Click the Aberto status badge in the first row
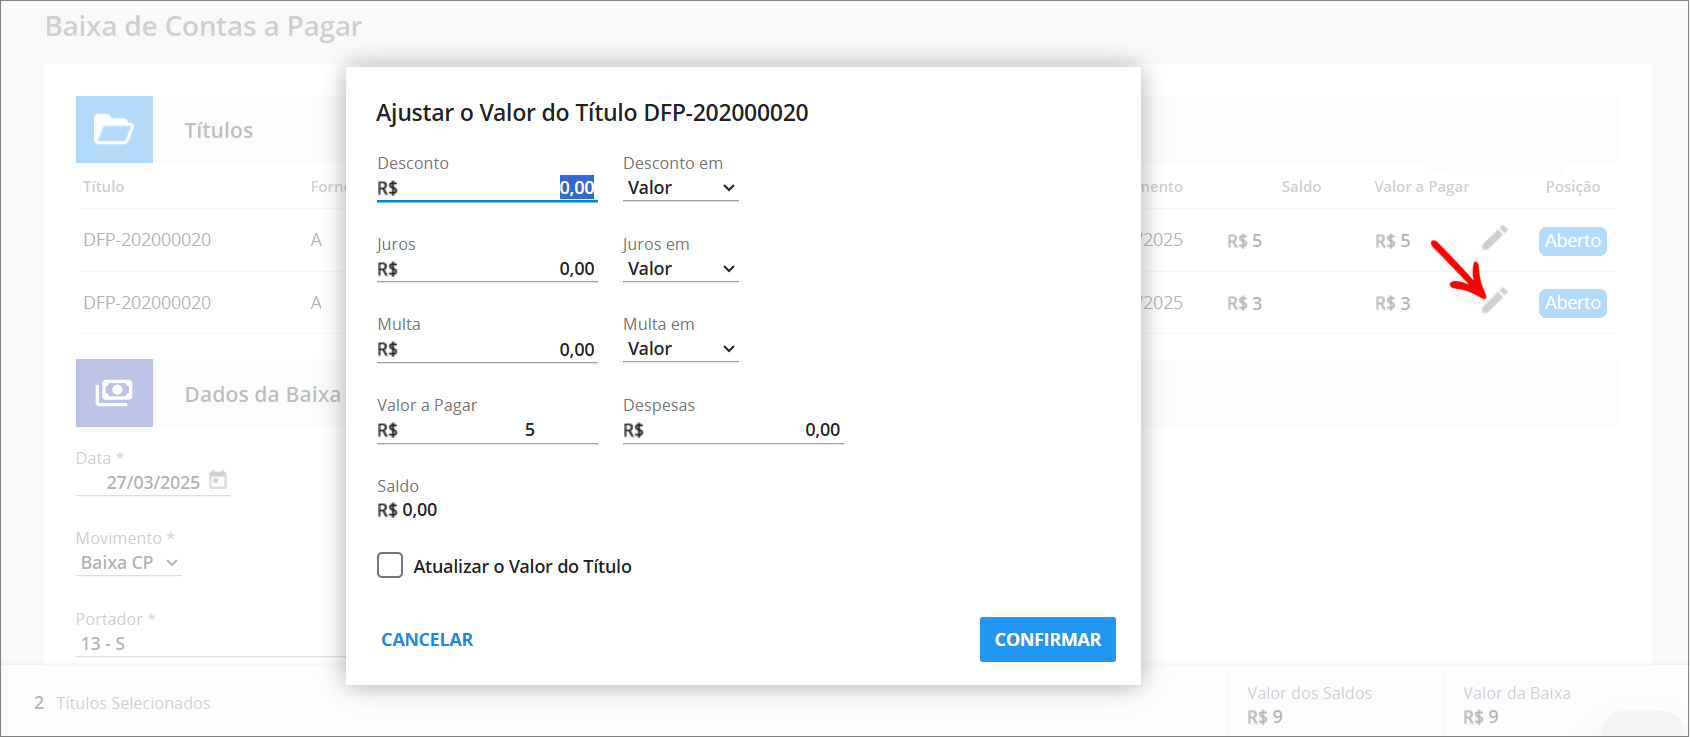This screenshot has width=1690, height=737. 1573,241
